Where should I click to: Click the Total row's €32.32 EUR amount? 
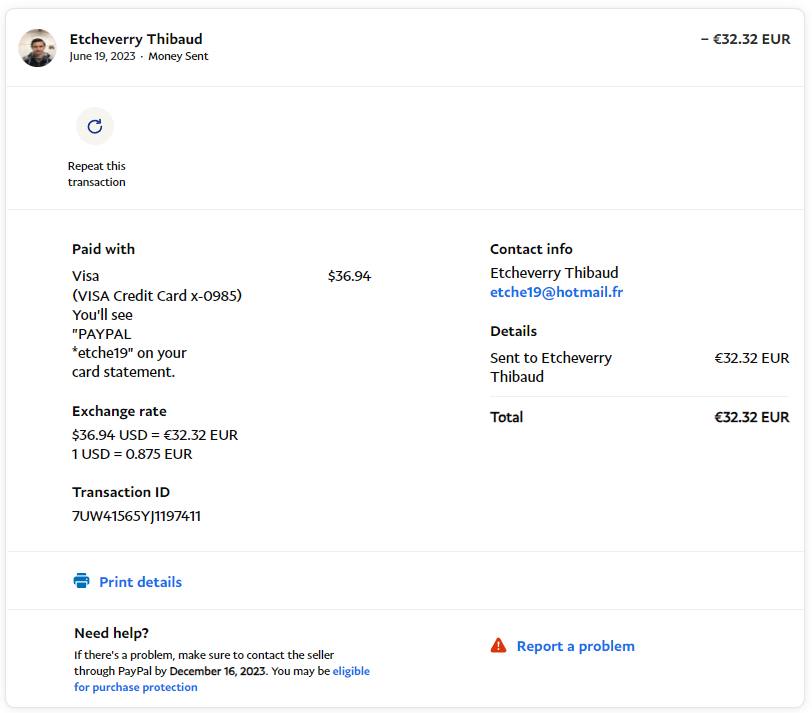(x=751, y=417)
